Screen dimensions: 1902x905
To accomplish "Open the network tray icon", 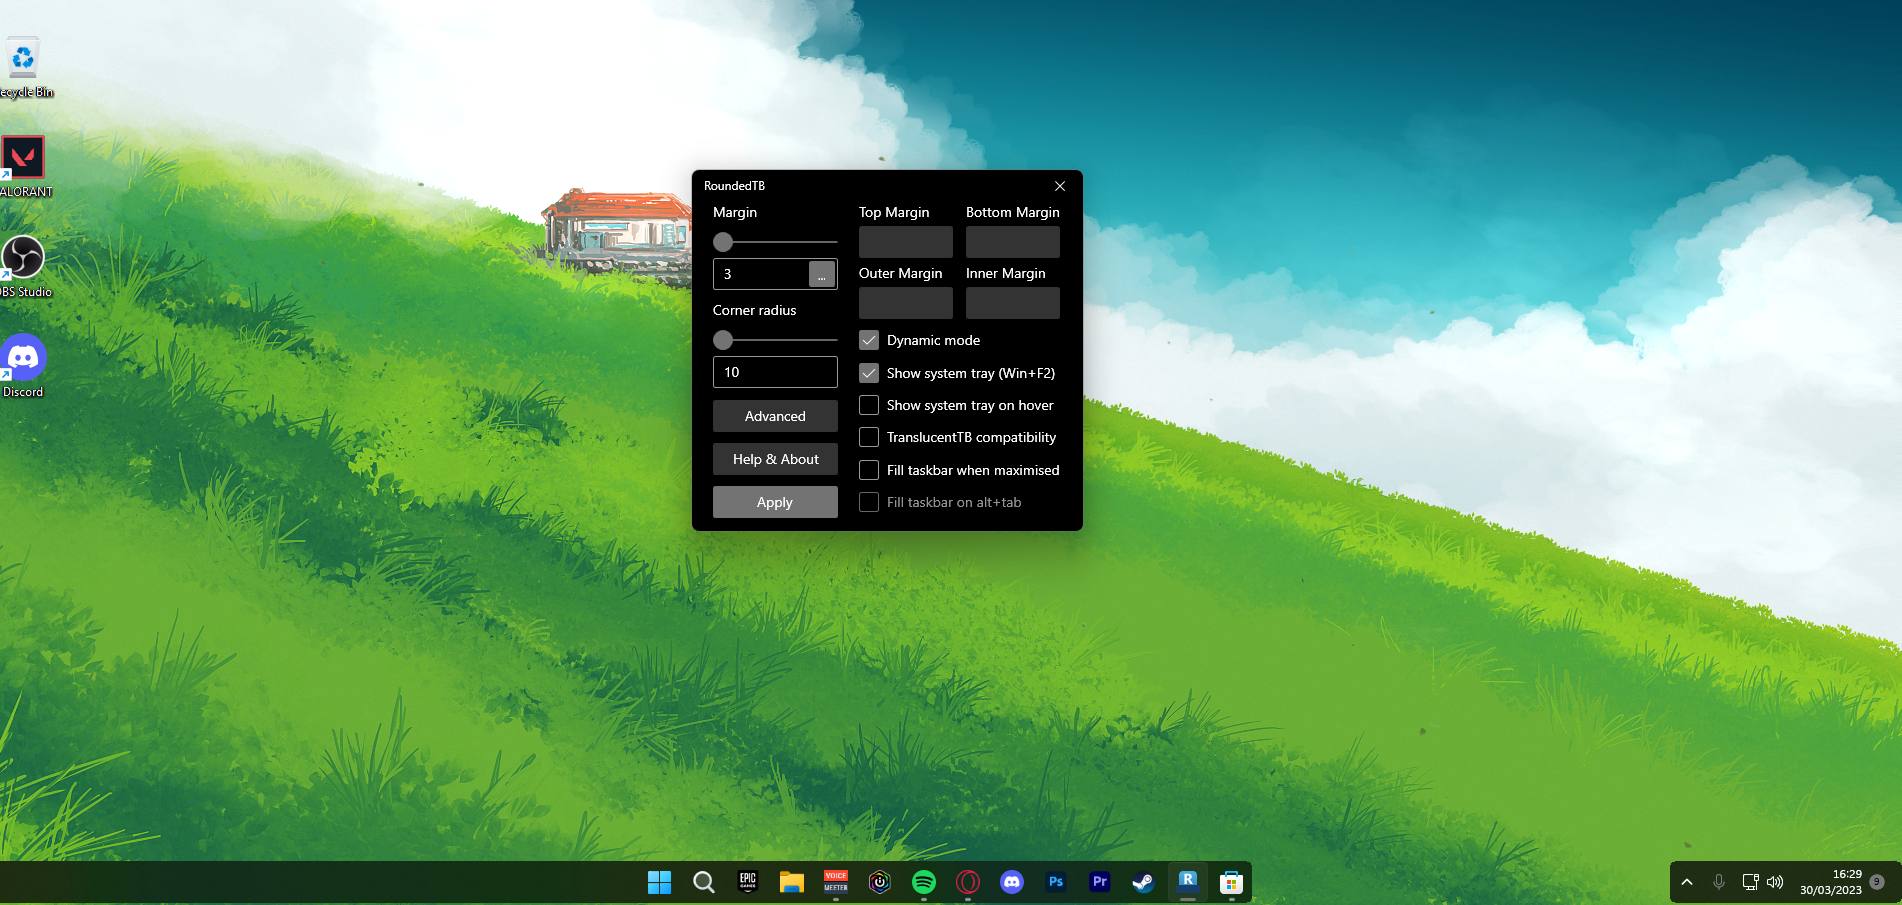I will click(x=1750, y=882).
